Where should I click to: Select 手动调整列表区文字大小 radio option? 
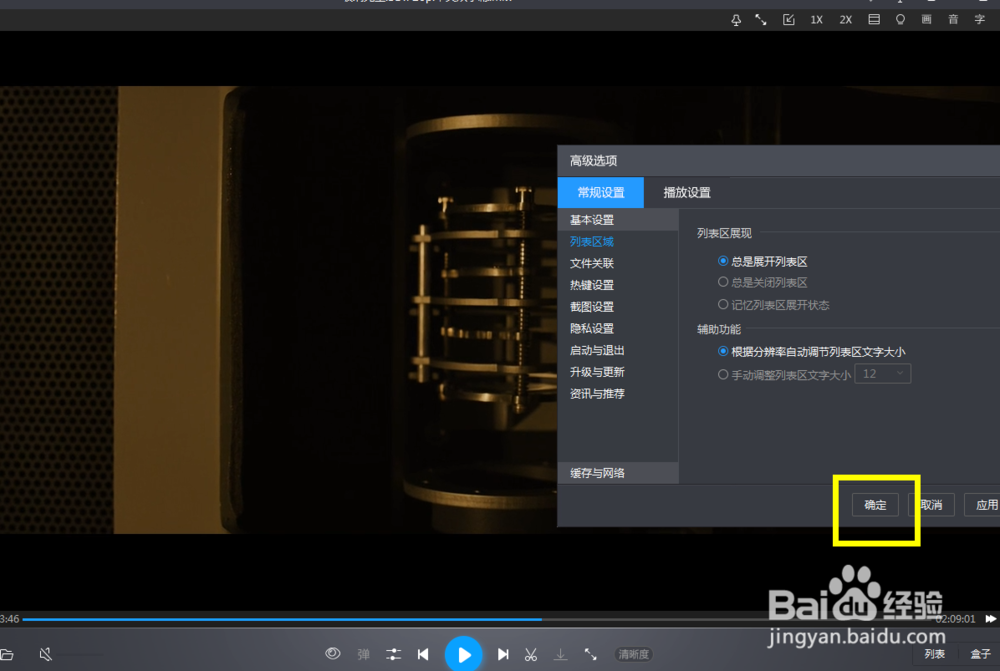coord(784,375)
